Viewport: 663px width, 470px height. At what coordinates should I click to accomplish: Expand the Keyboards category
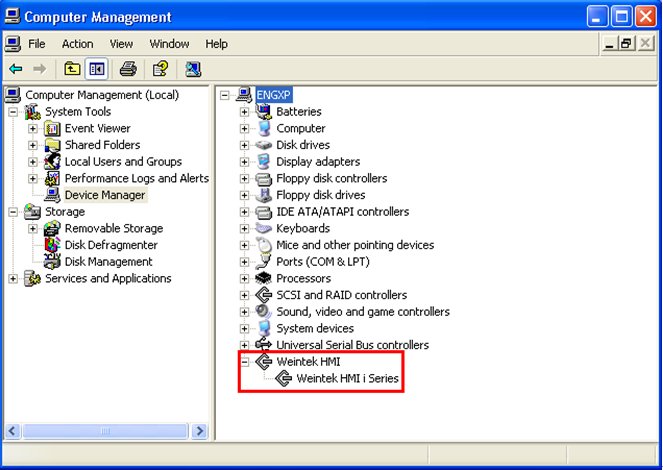coord(244,228)
